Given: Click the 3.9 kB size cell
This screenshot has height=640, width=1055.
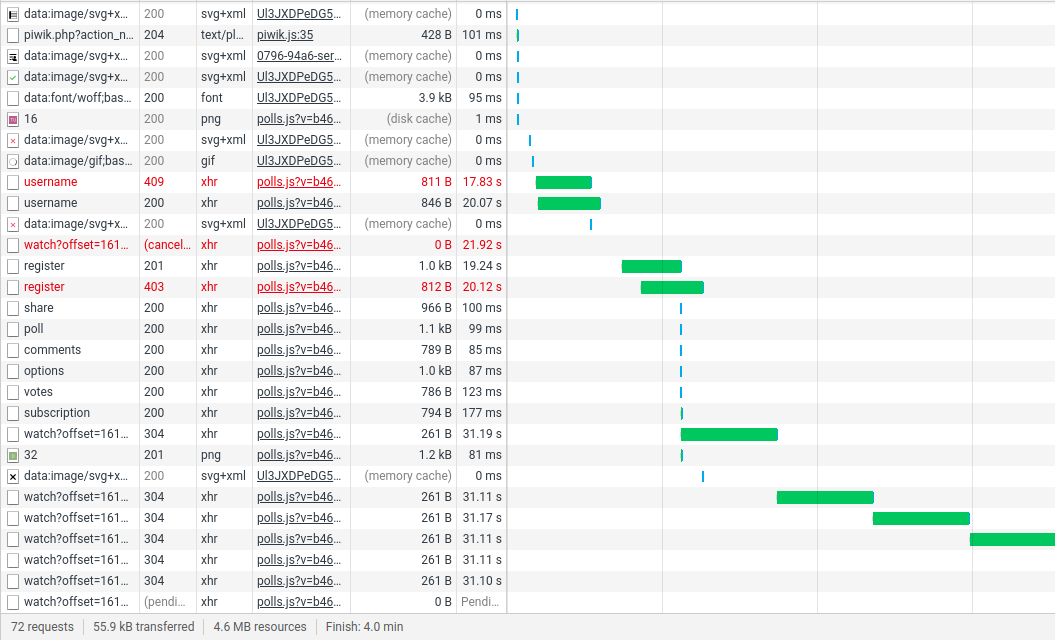Looking at the screenshot, I should click(x=435, y=98).
